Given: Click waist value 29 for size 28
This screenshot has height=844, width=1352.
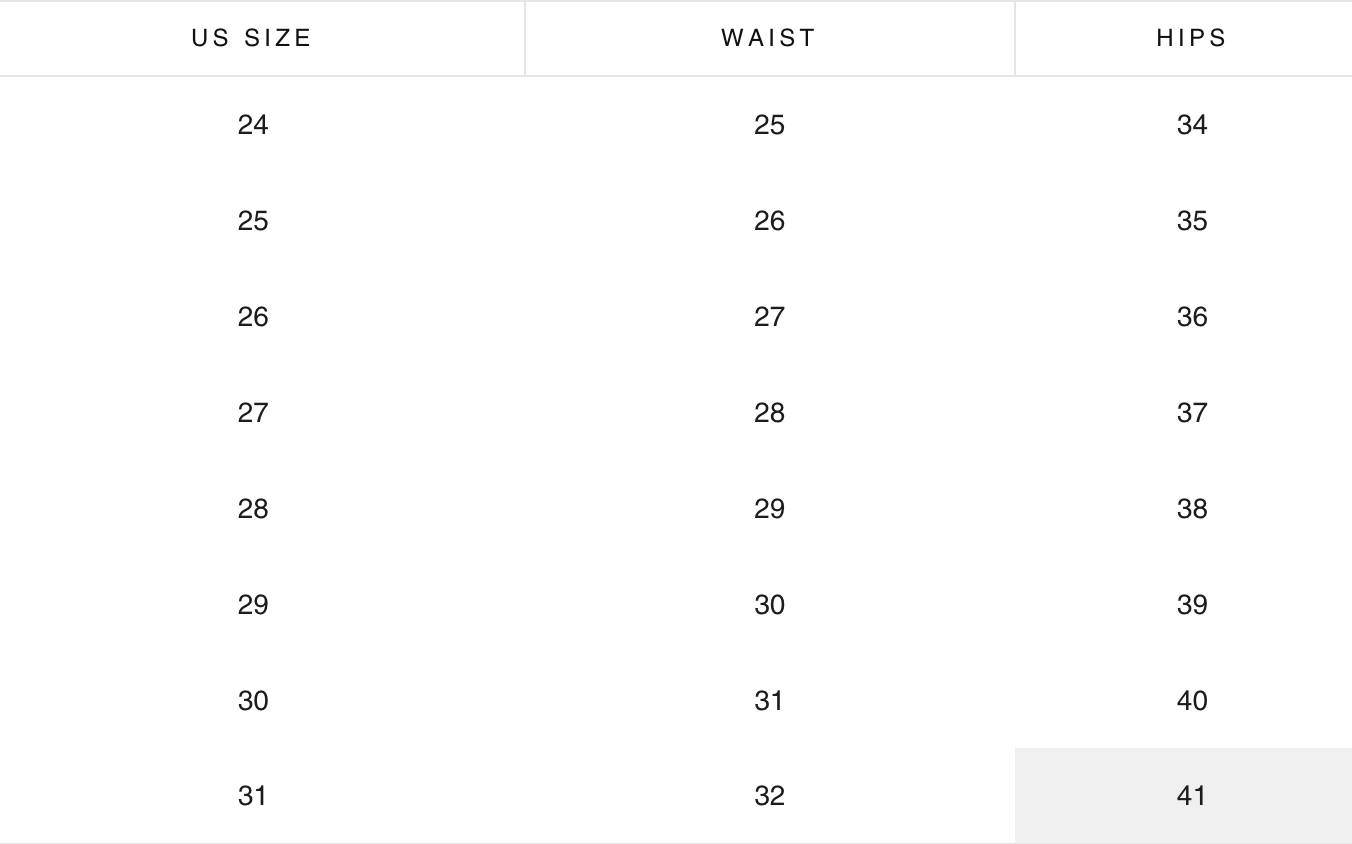Looking at the screenshot, I should point(769,509).
